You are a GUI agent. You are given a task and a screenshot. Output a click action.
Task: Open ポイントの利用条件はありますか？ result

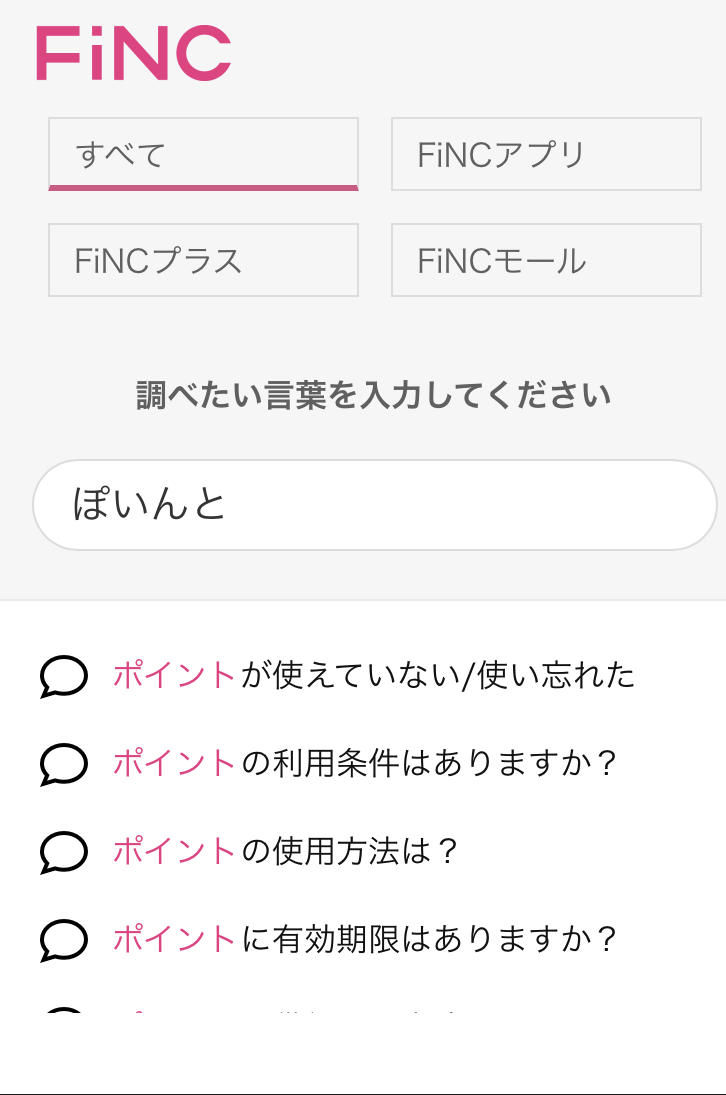(x=366, y=764)
